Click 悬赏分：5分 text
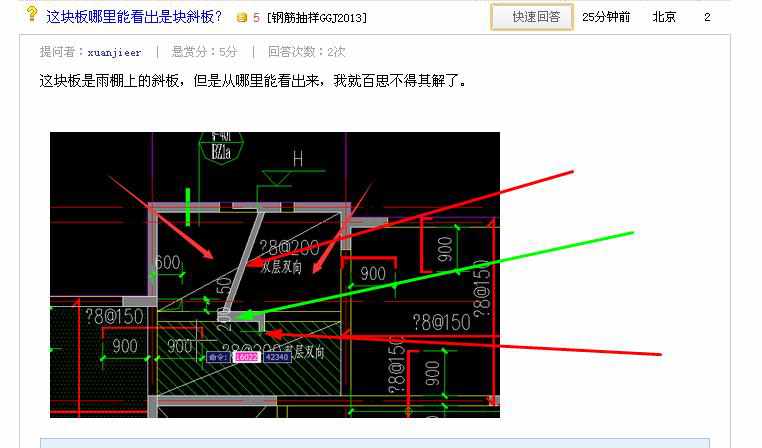The height and width of the screenshot is (448, 762). coord(205,52)
